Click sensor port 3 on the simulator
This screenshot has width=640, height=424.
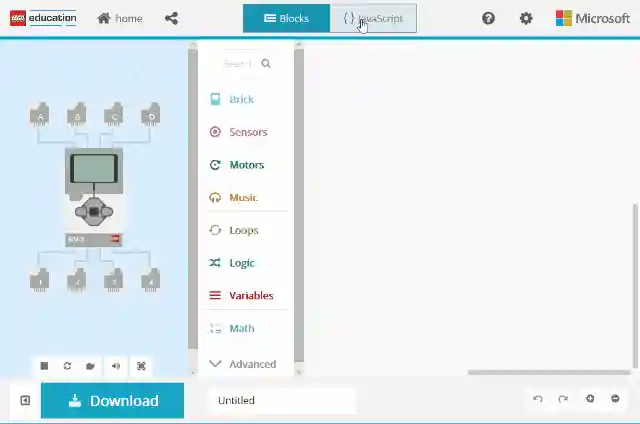point(113,280)
